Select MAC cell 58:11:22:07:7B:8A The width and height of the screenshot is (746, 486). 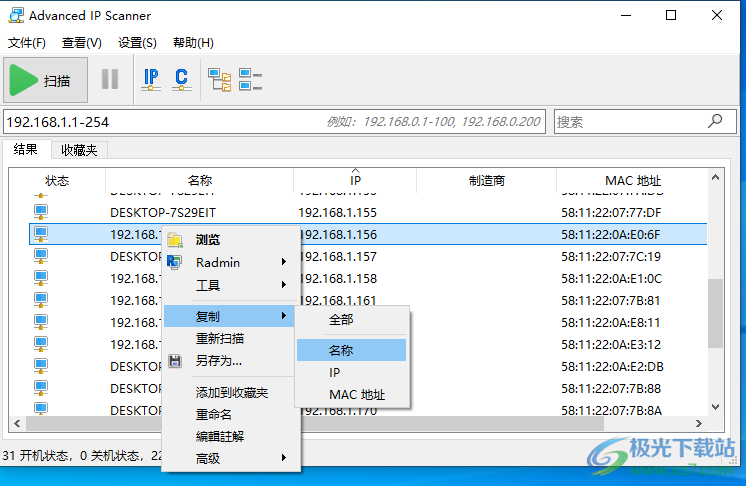pyautogui.click(x=611, y=410)
